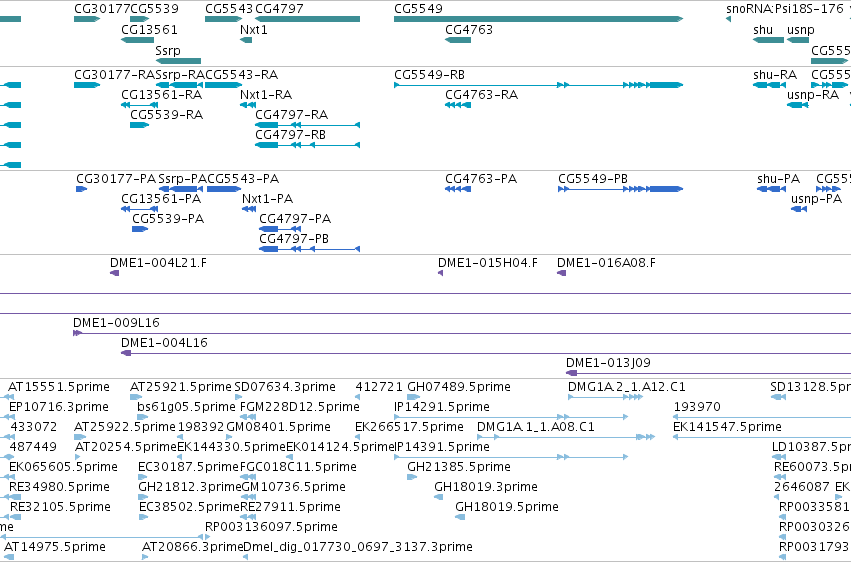Select transcript Nxt1-RA
The image size is (851, 562).
coord(248,105)
